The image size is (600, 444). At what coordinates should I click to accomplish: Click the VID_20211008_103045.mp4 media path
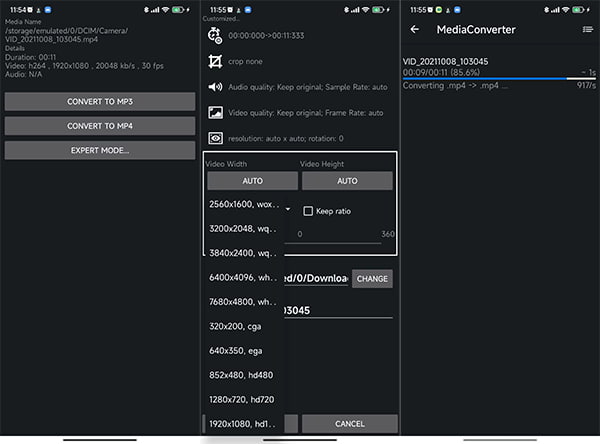(67, 35)
